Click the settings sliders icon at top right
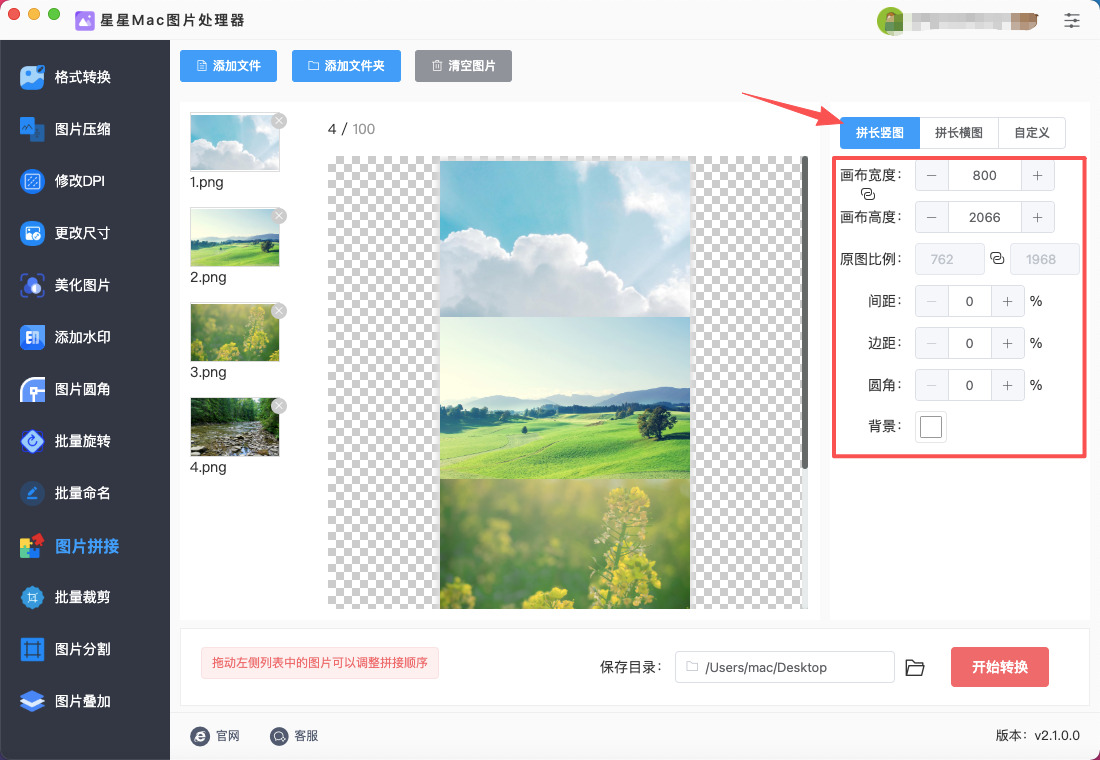This screenshot has height=760, width=1100. click(1071, 20)
